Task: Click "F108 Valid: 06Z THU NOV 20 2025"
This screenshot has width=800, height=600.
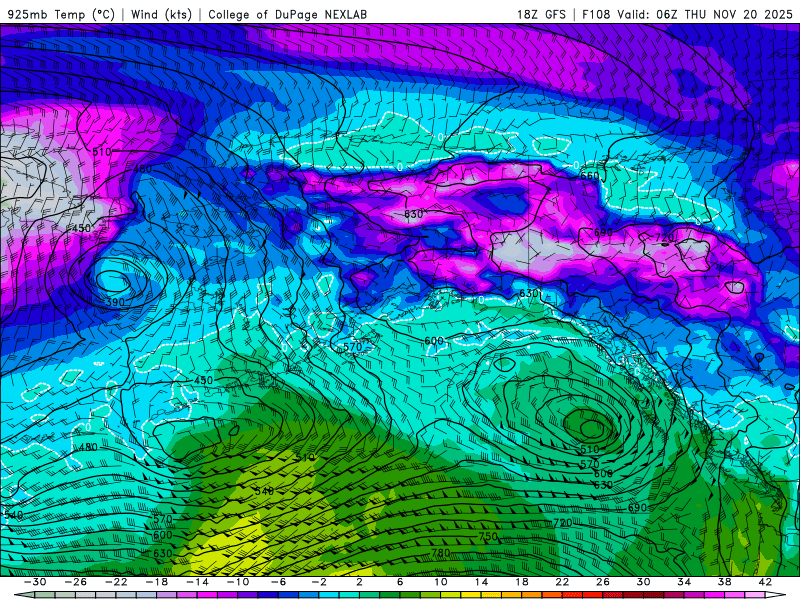Action: click(687, 14)
